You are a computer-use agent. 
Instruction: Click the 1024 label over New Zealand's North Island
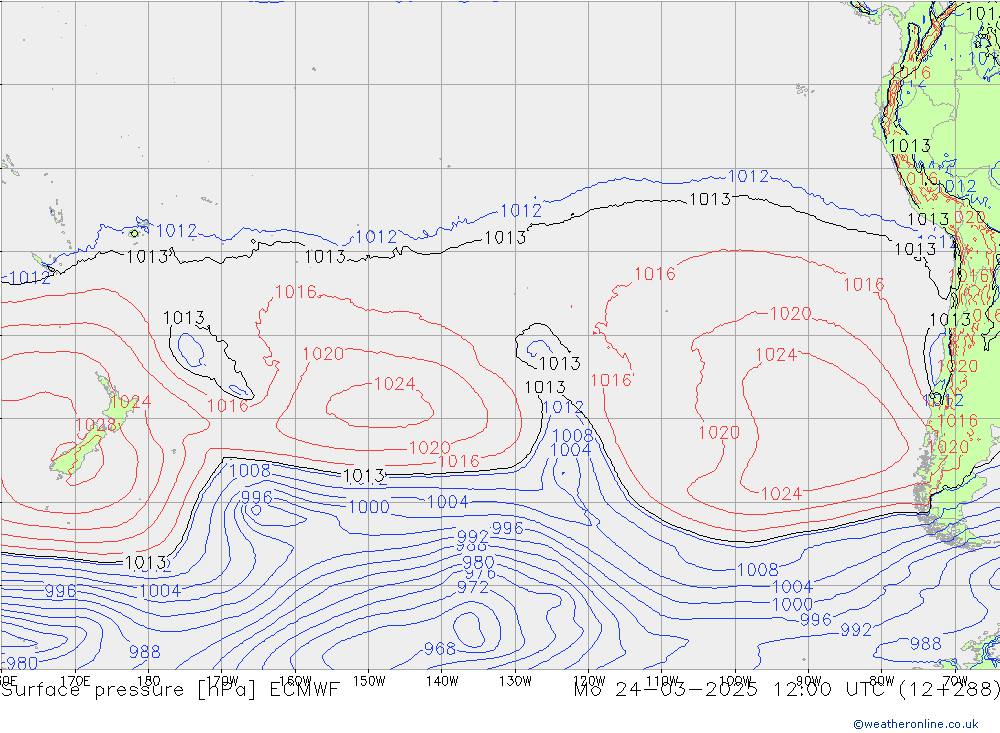pyautogui.click(x=131, y=402)
